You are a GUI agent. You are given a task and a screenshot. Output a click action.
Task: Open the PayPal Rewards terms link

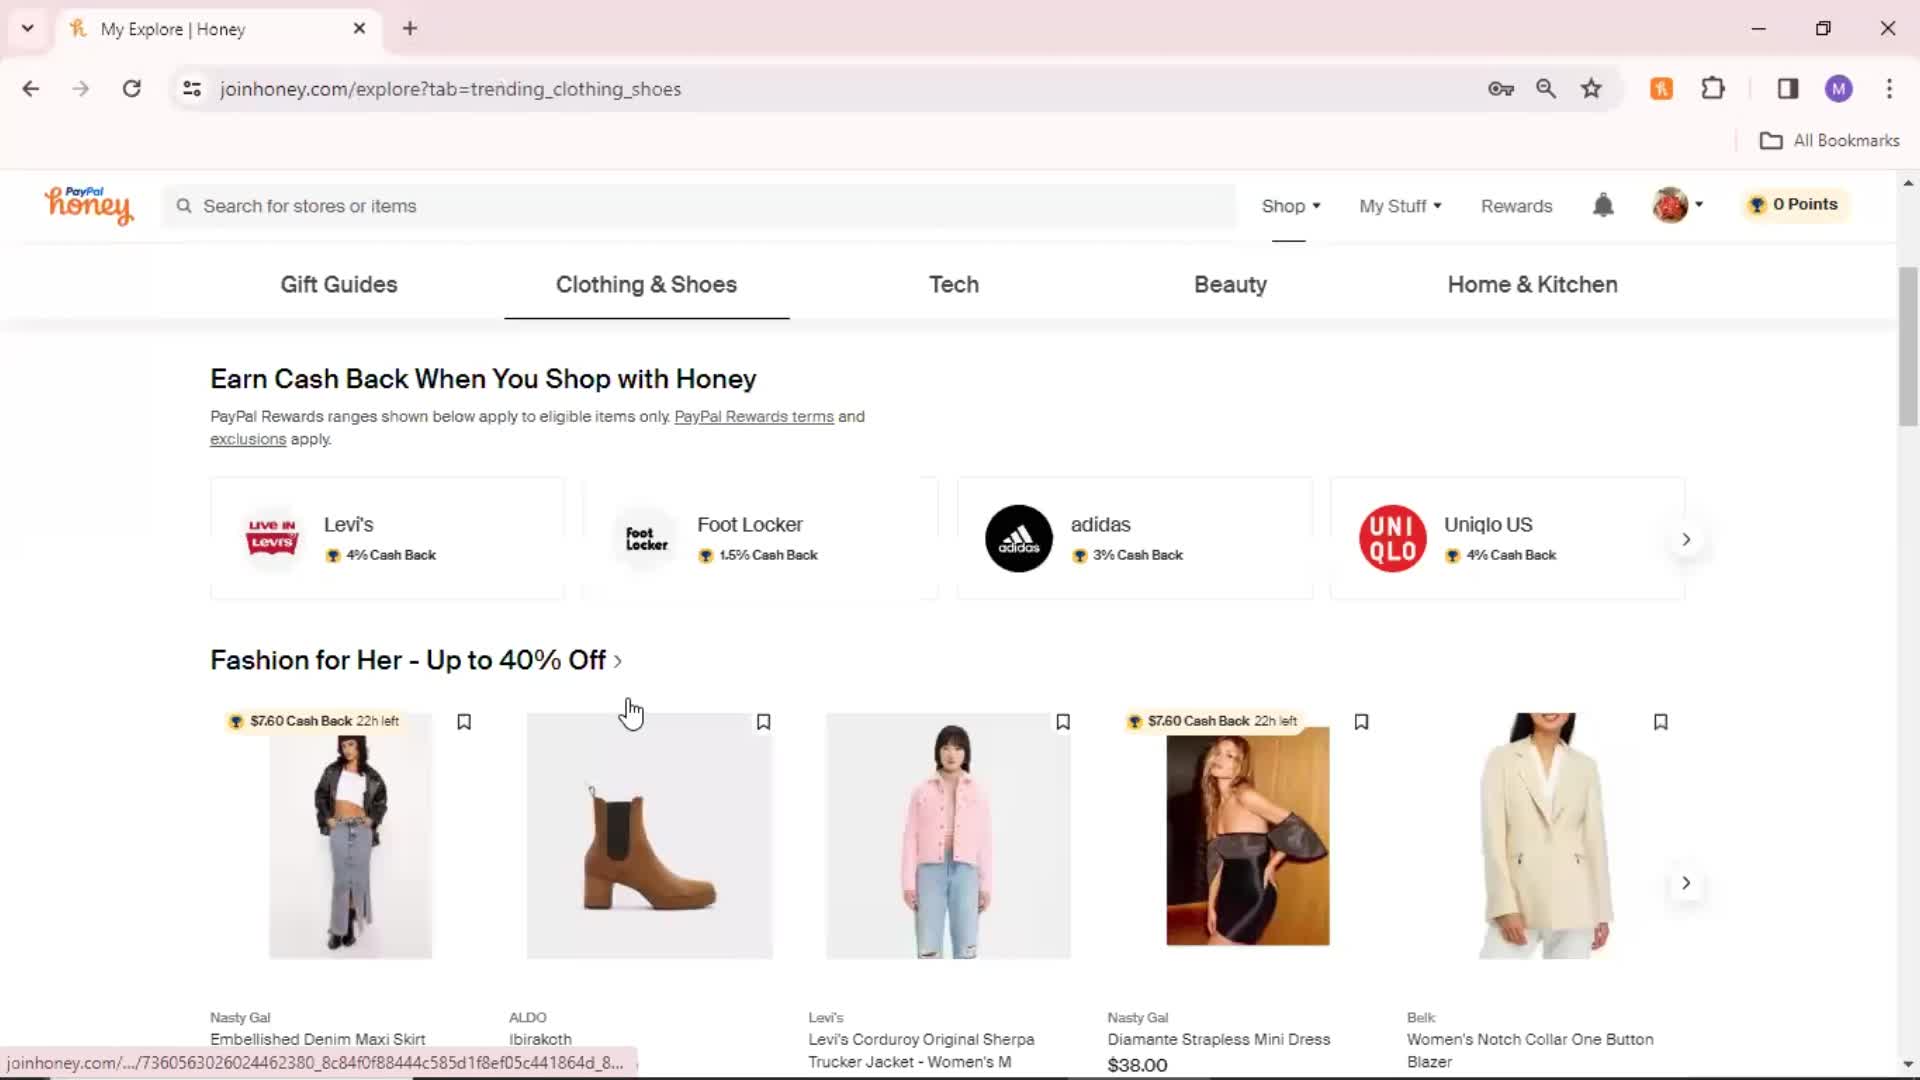tap(754, 416)
